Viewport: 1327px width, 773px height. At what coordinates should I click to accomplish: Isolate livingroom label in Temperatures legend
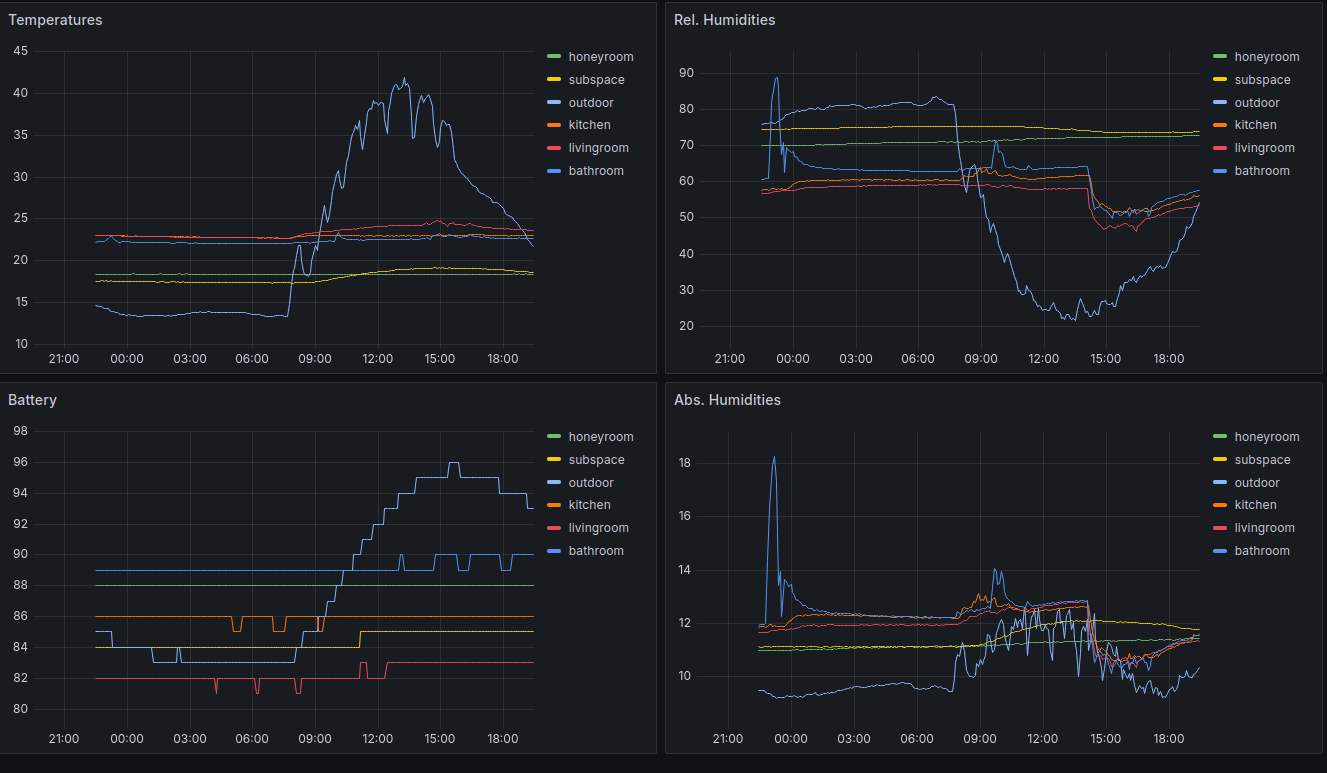click(x=598, y=148)
